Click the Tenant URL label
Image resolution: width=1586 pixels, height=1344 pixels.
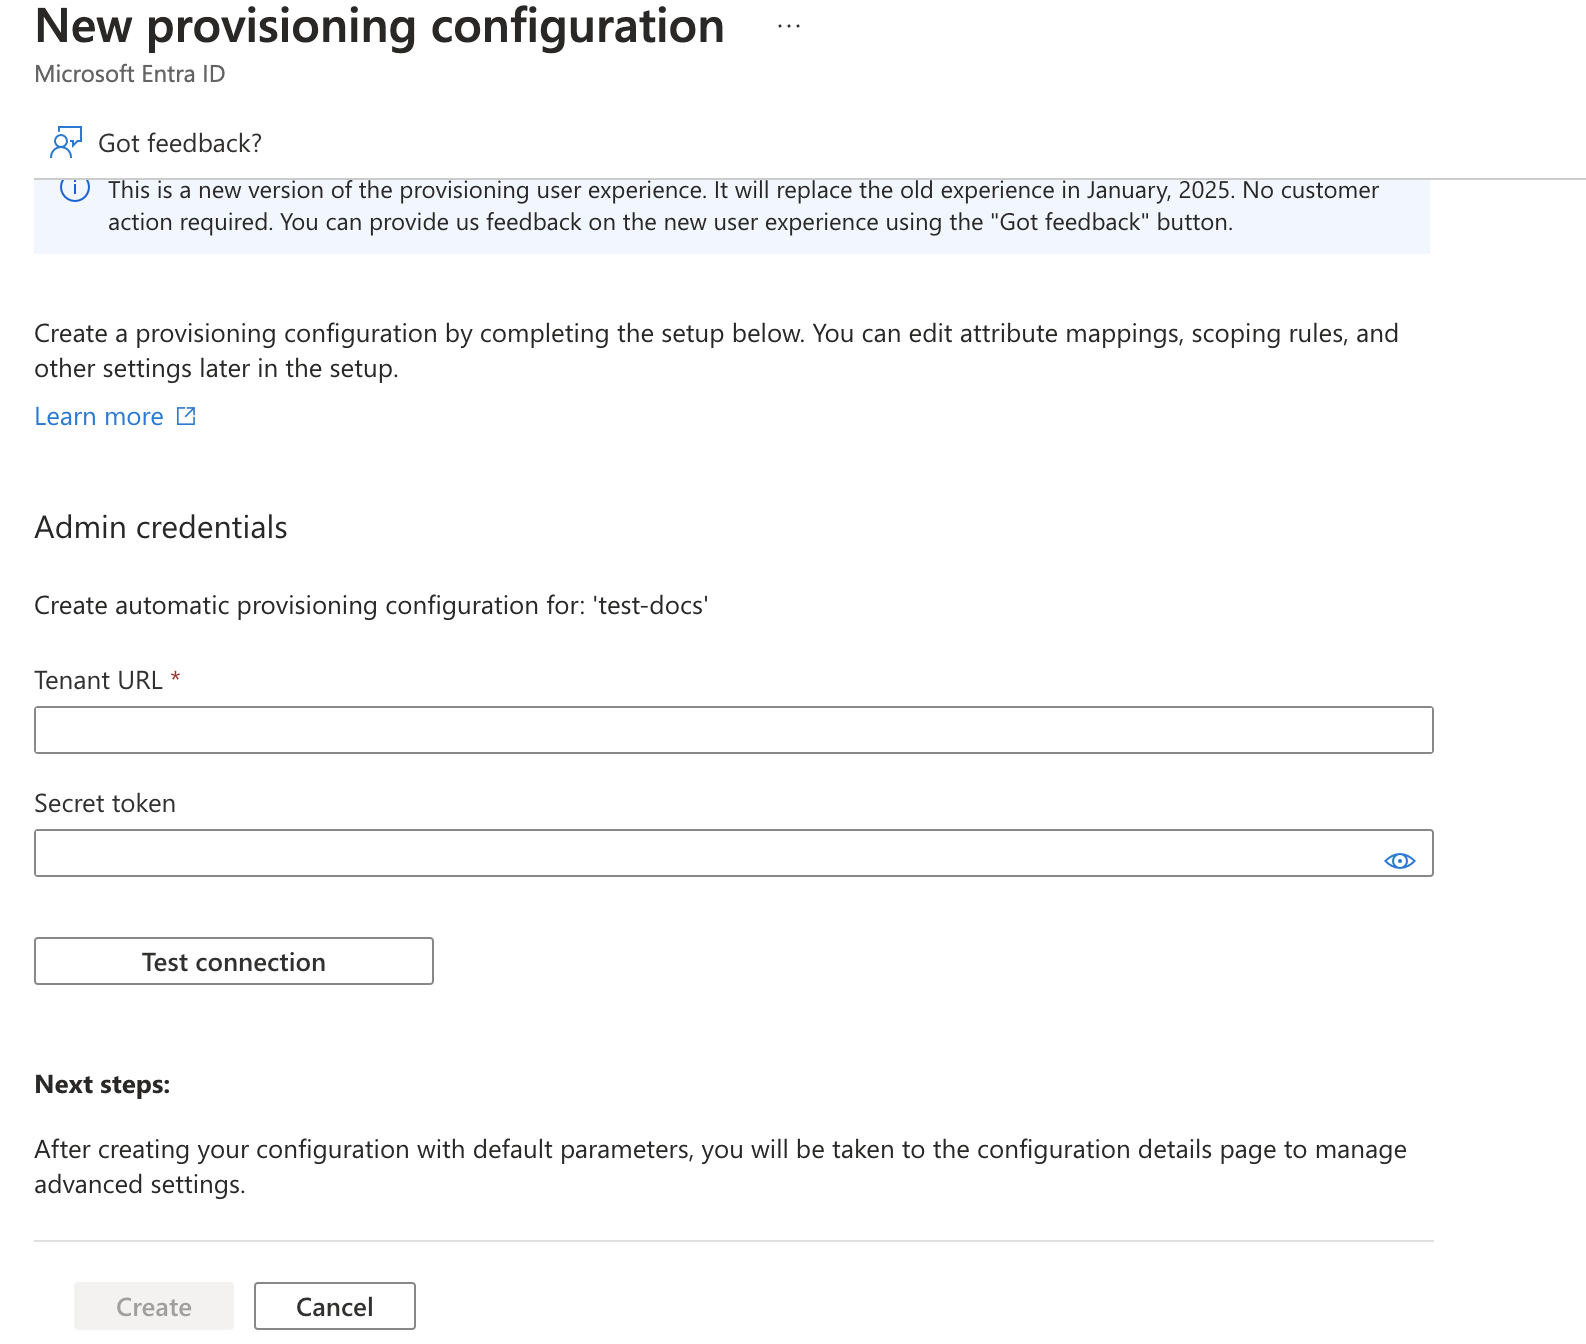(x=99, y=679)
